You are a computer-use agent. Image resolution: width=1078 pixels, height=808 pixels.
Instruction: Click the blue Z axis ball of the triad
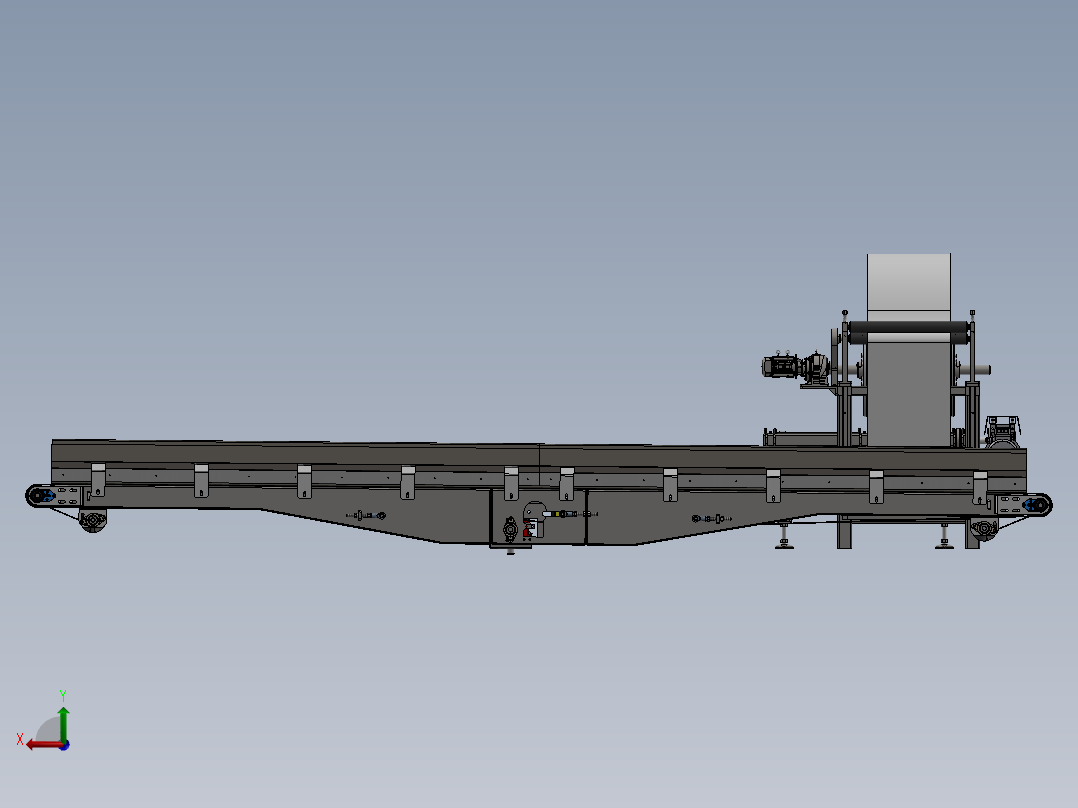(x=64, y=745)
